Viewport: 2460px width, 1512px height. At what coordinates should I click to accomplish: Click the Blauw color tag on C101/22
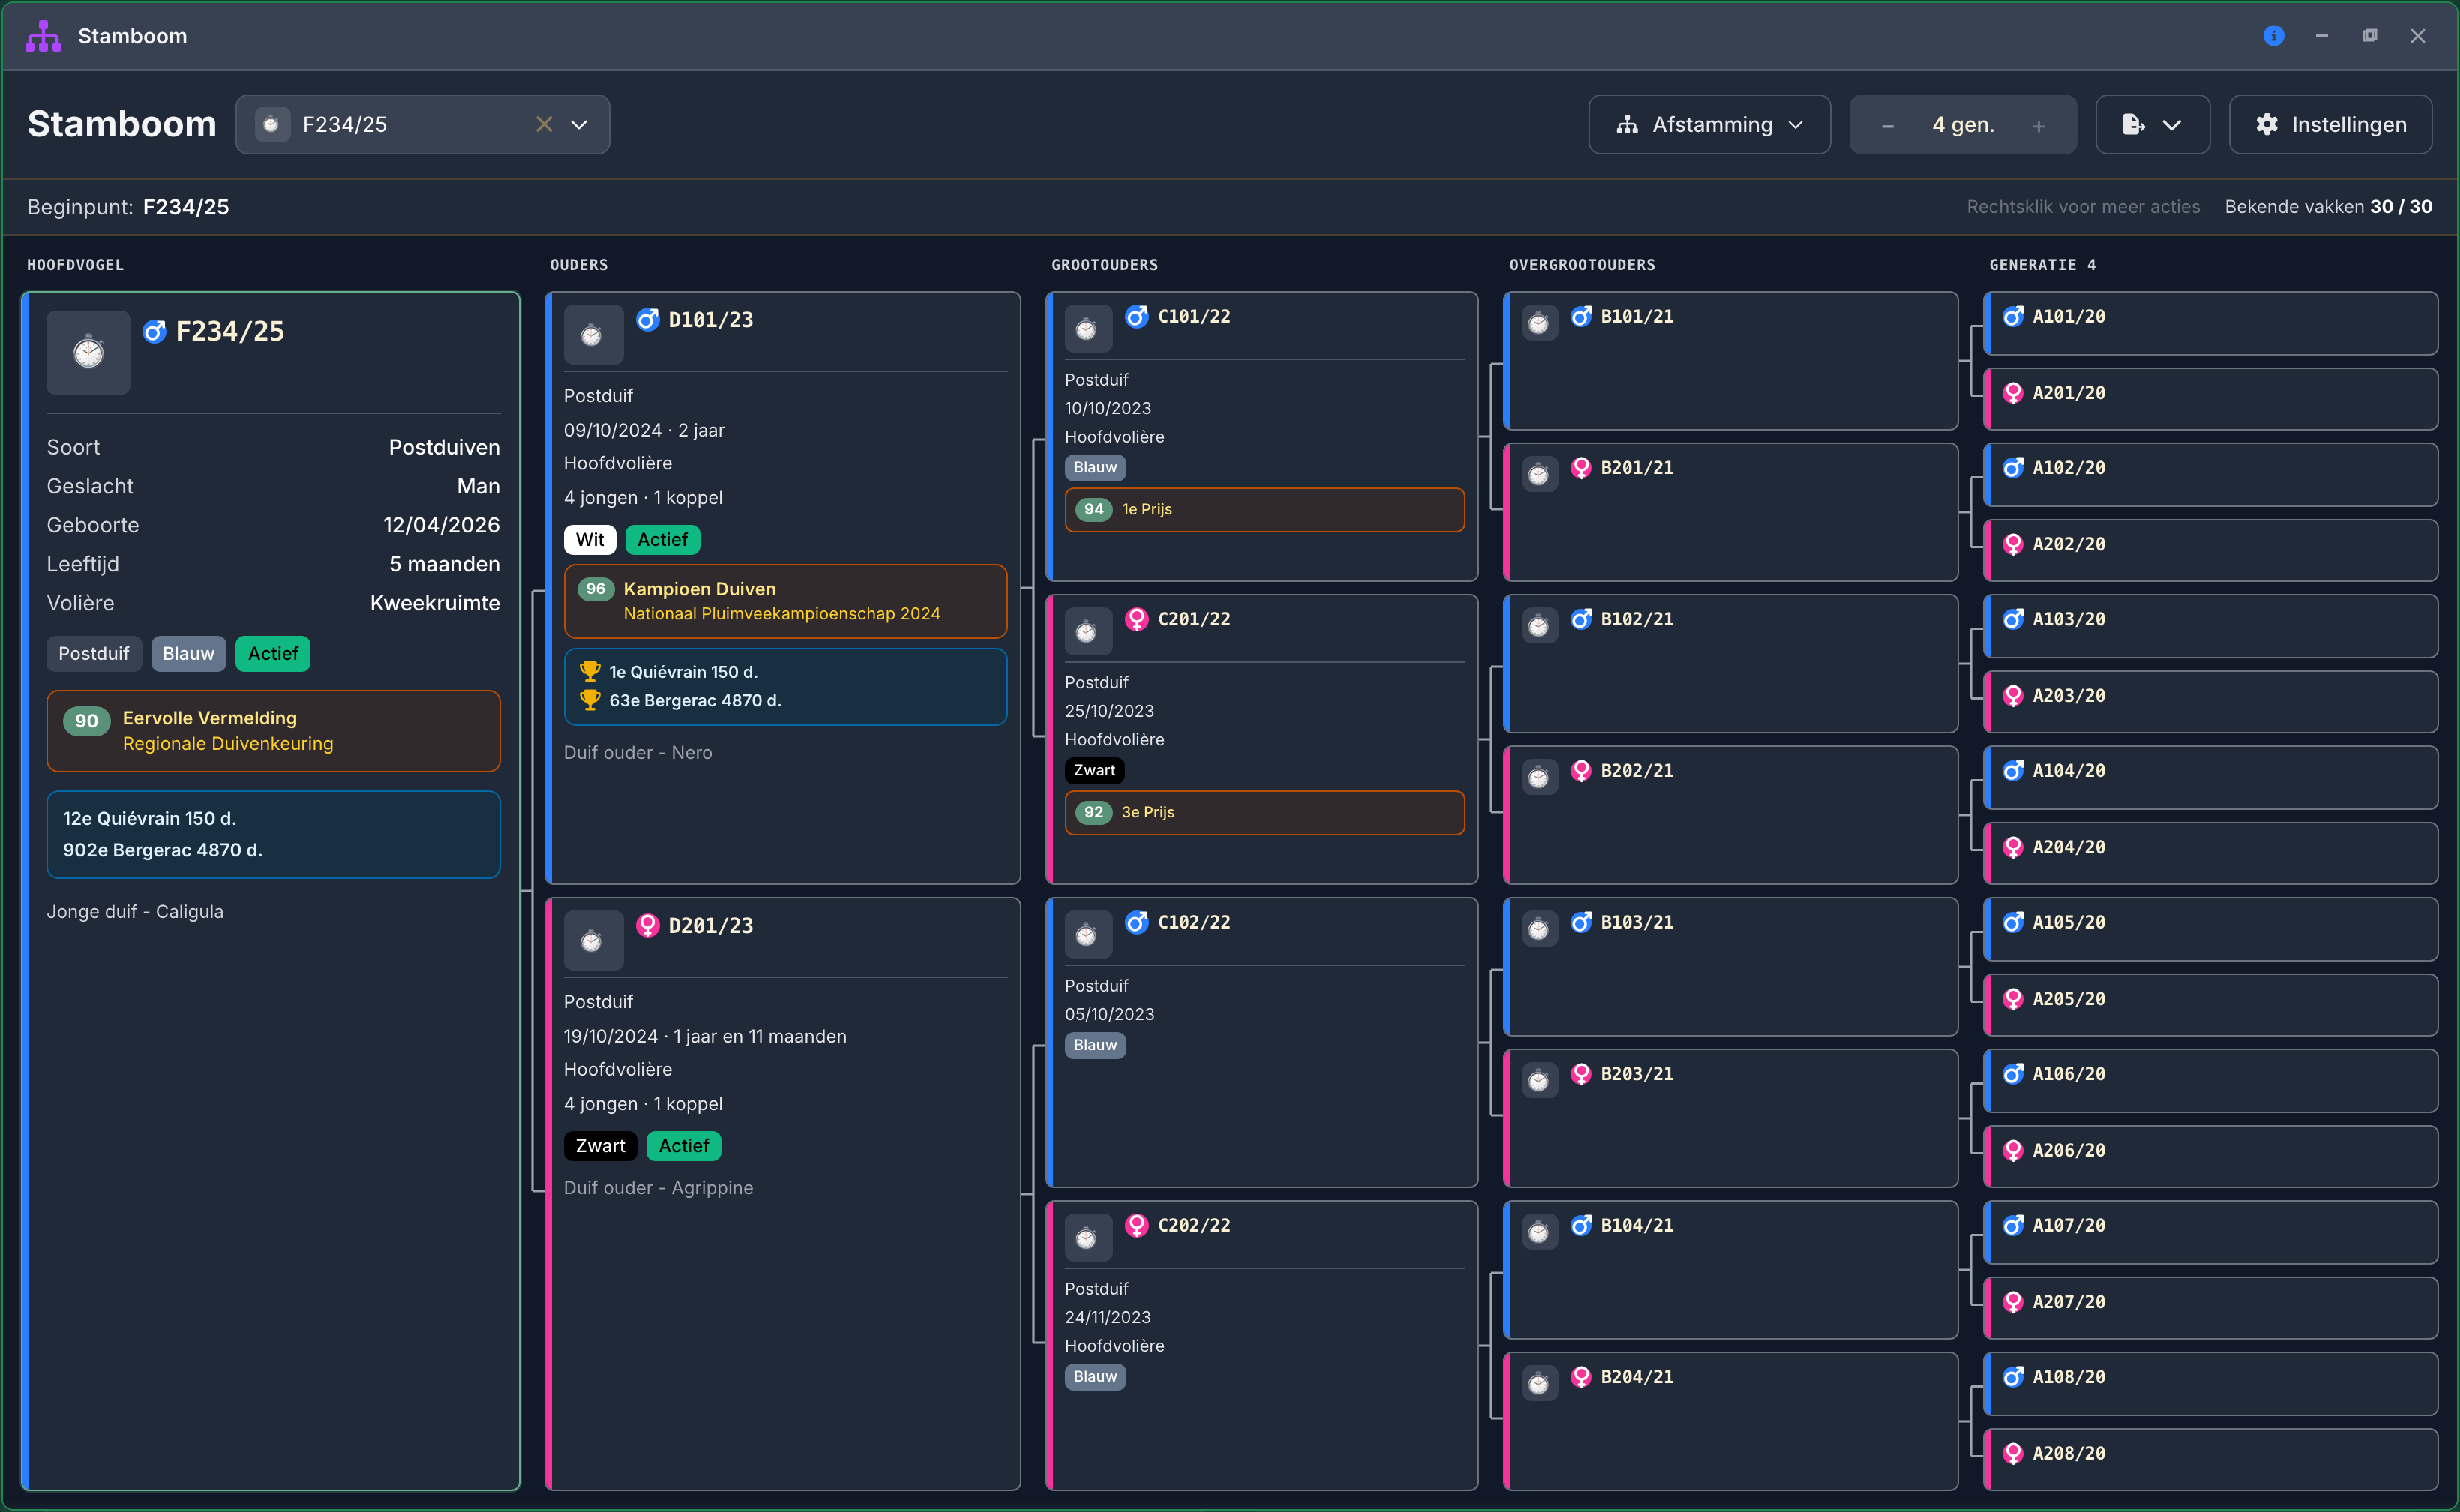[1095, 468]
